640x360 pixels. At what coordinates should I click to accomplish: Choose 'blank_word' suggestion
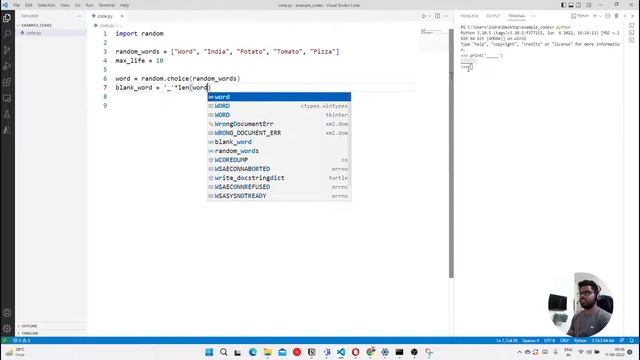coord(279,142)
